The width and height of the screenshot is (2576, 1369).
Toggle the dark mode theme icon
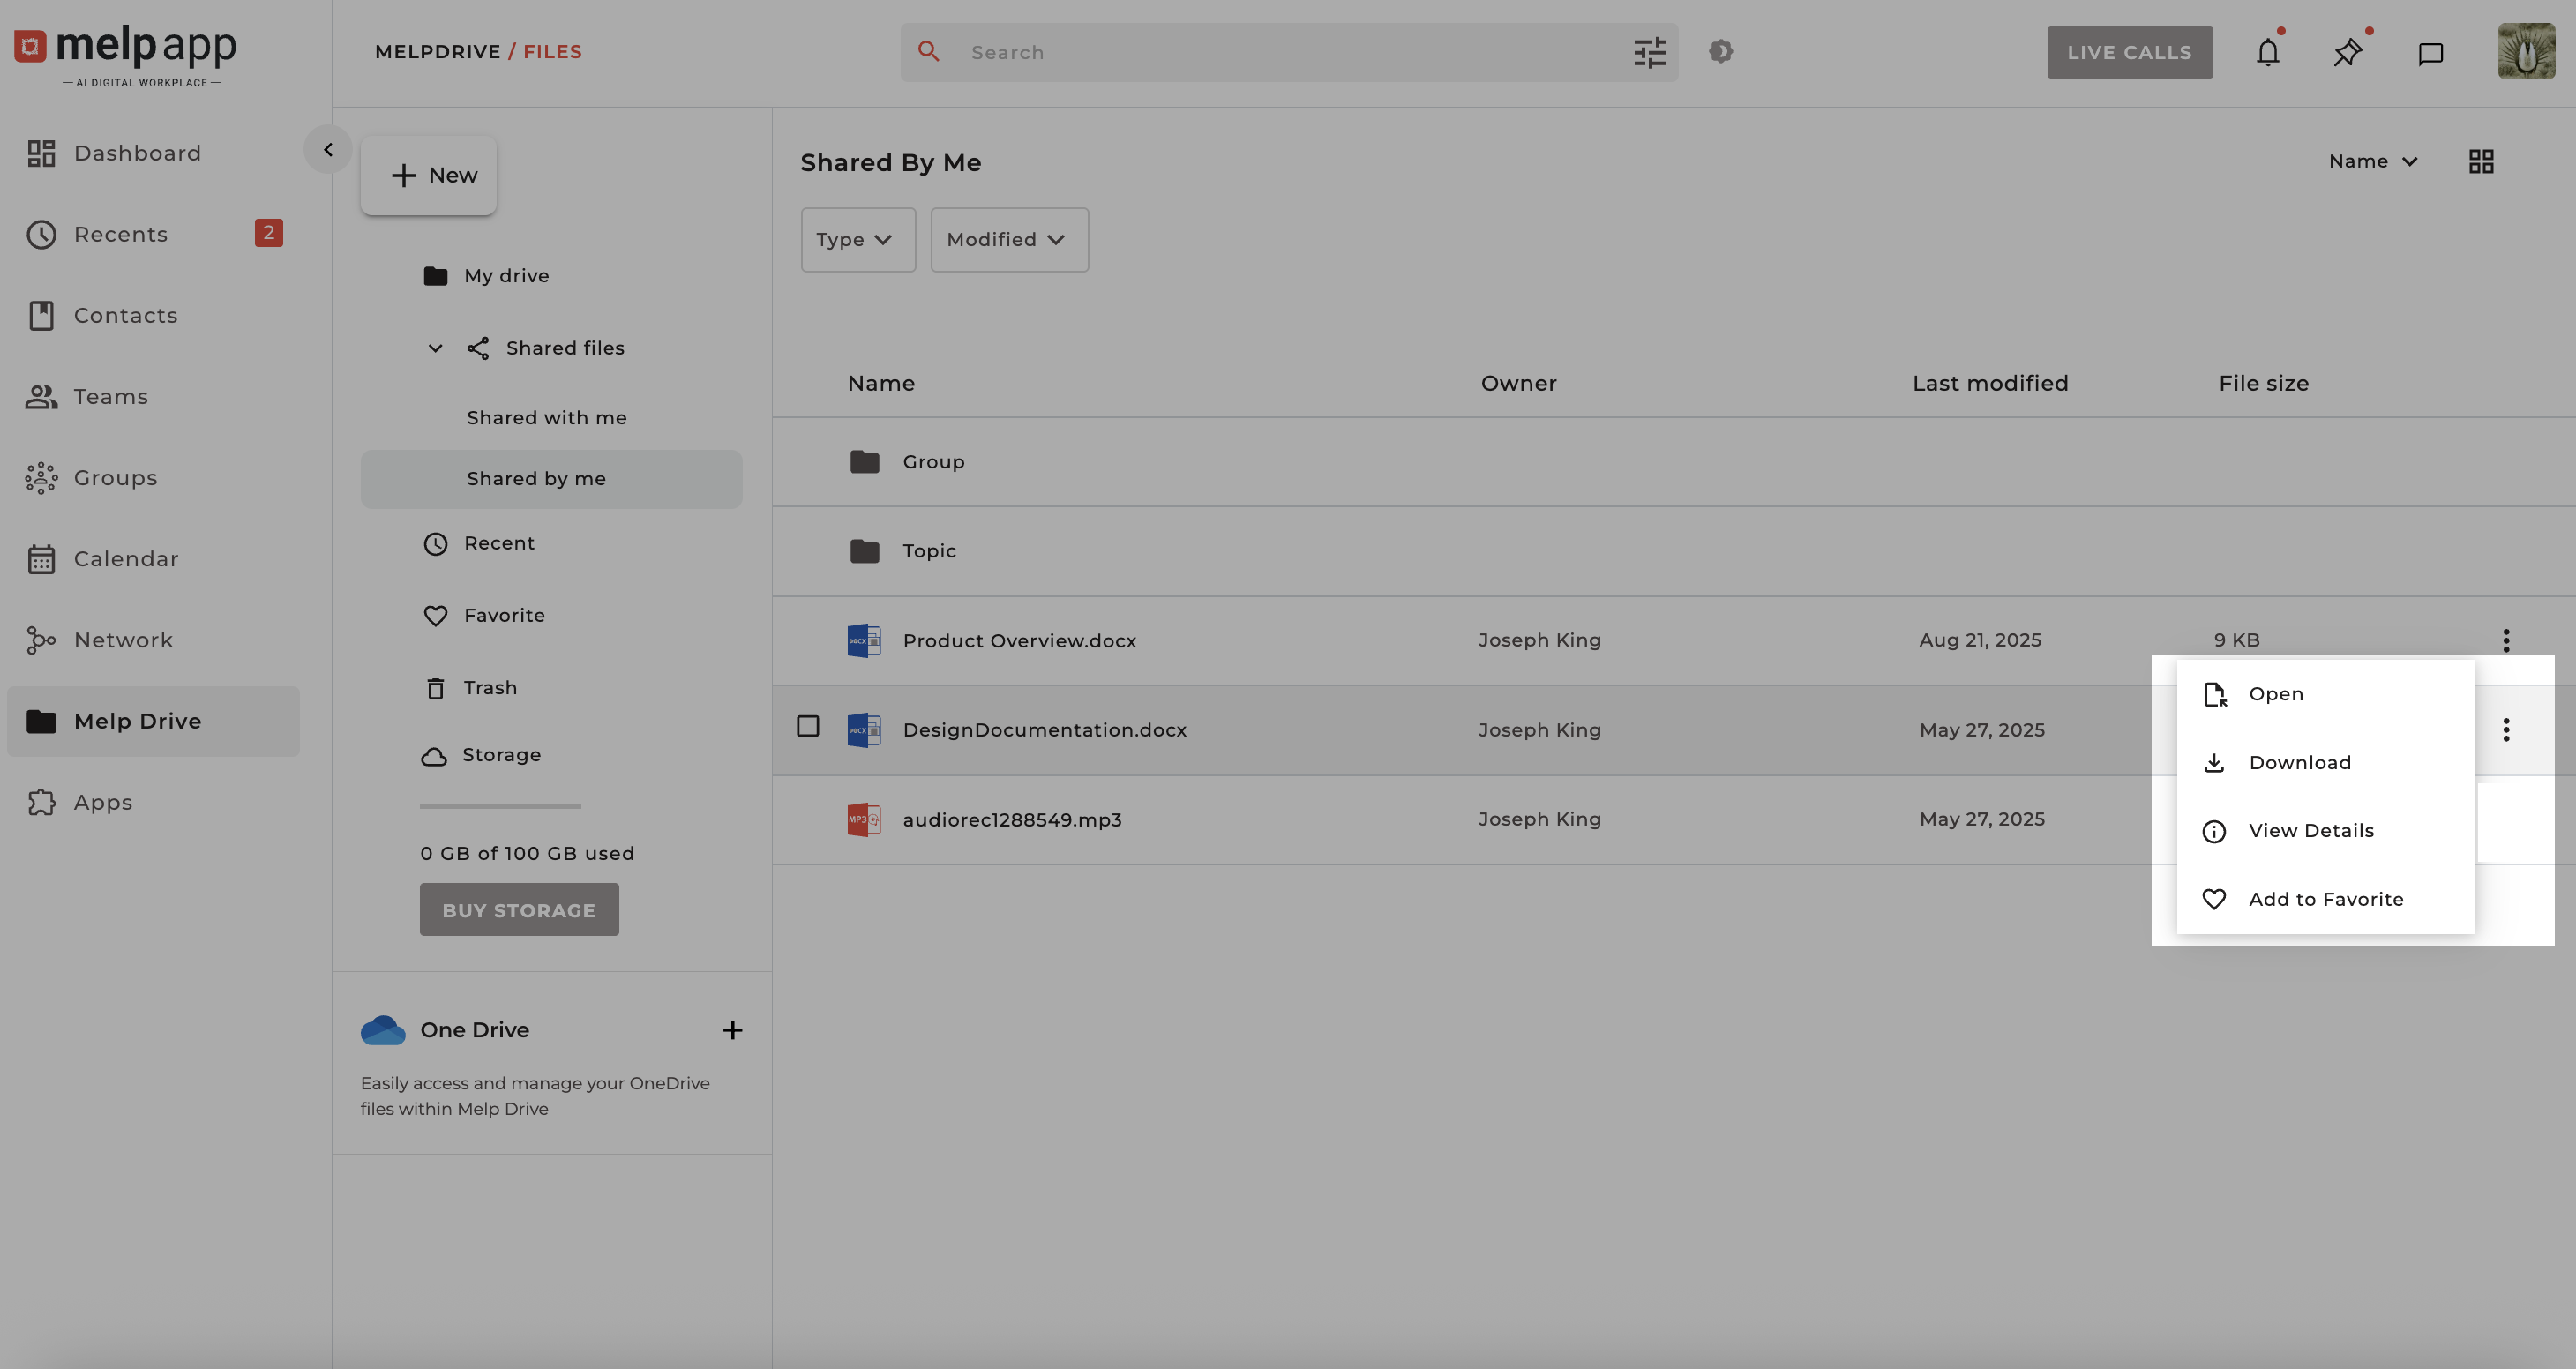1720,51
